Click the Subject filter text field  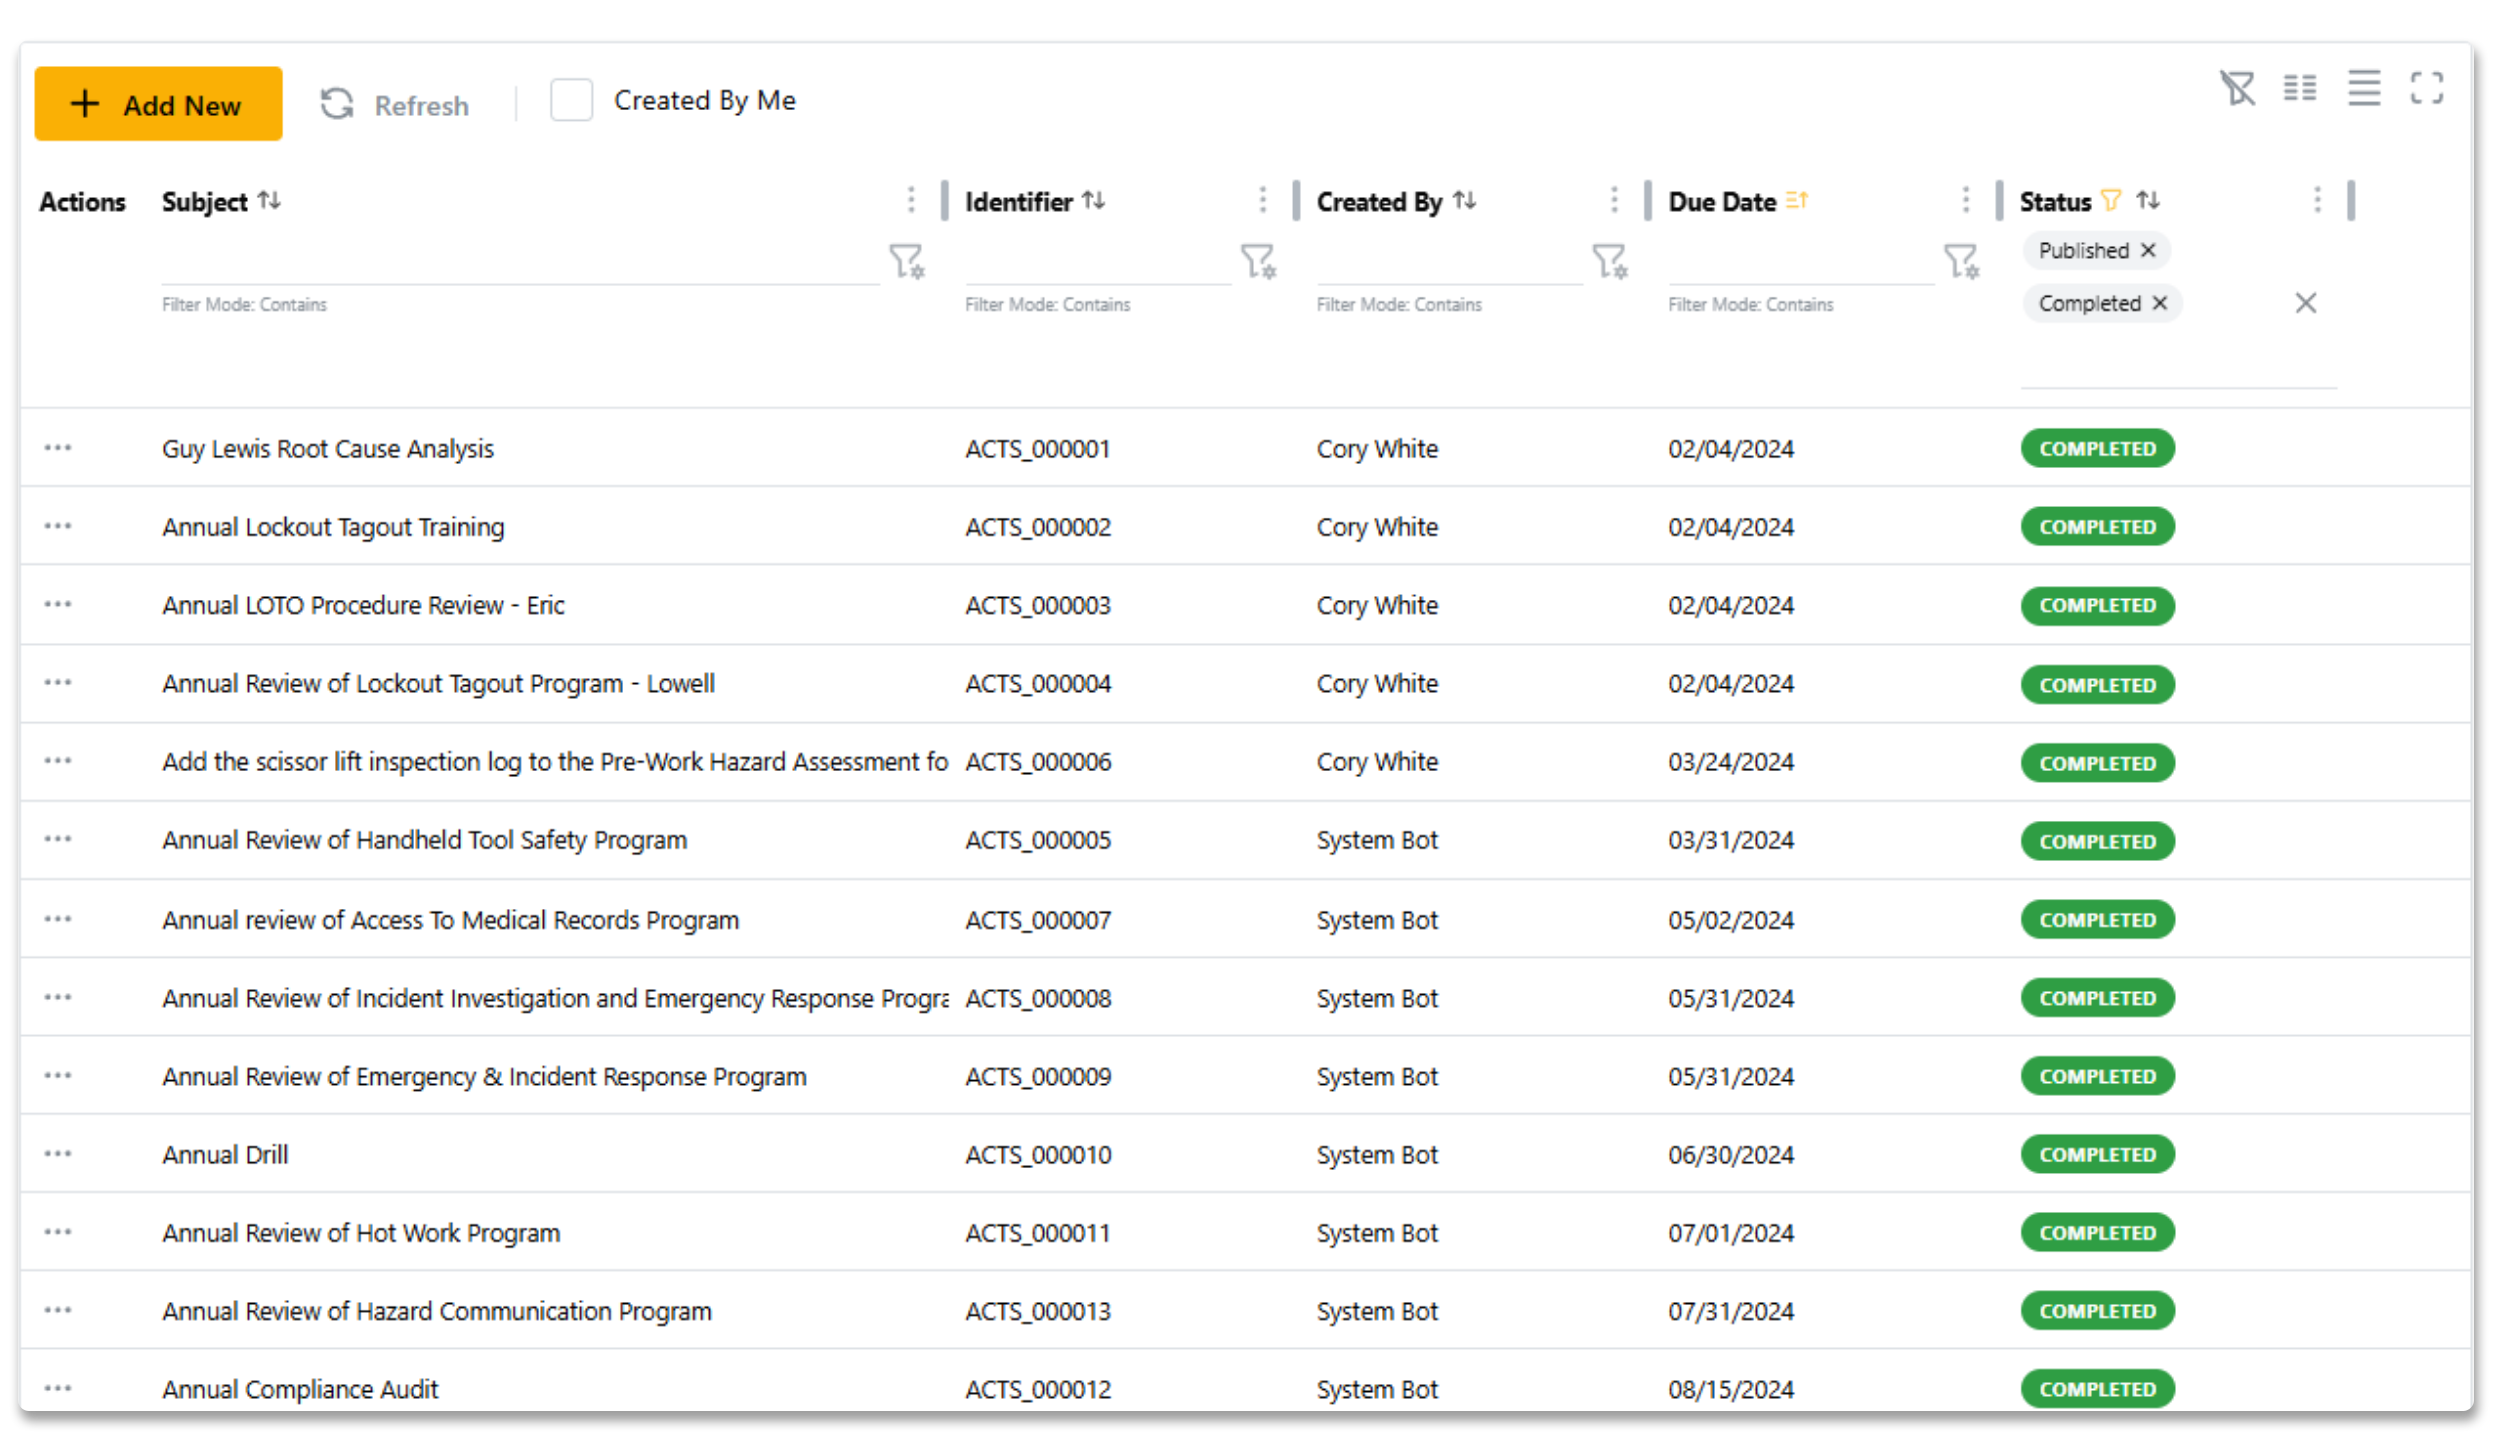click(520, 265)
